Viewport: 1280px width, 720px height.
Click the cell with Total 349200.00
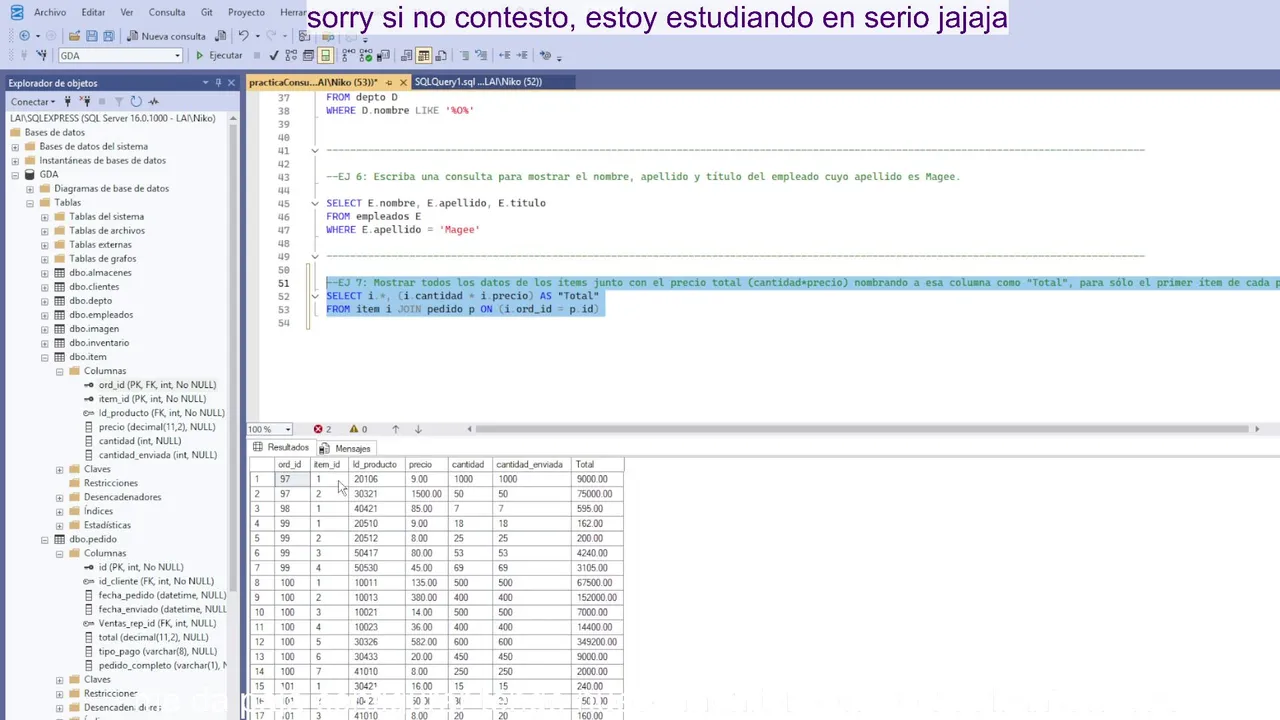tap(597, 642)
